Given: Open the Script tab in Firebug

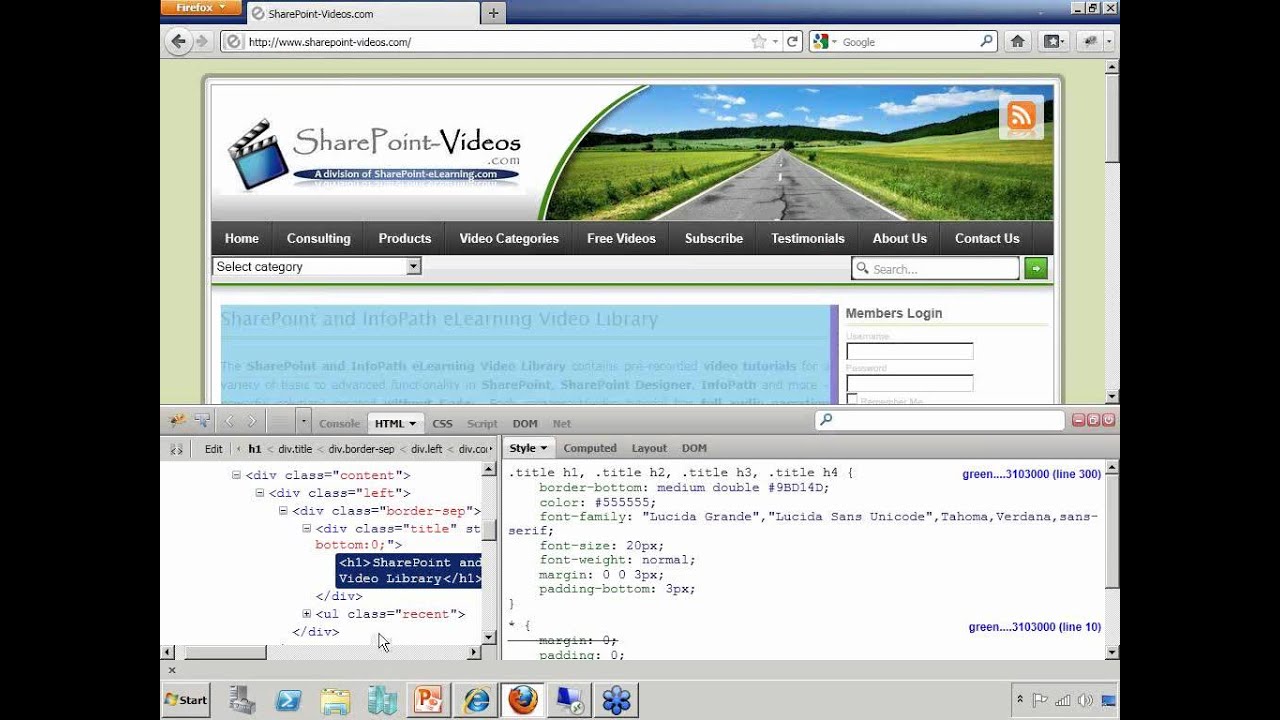Looking at the screenshot, I should click(x=482, y=423).
